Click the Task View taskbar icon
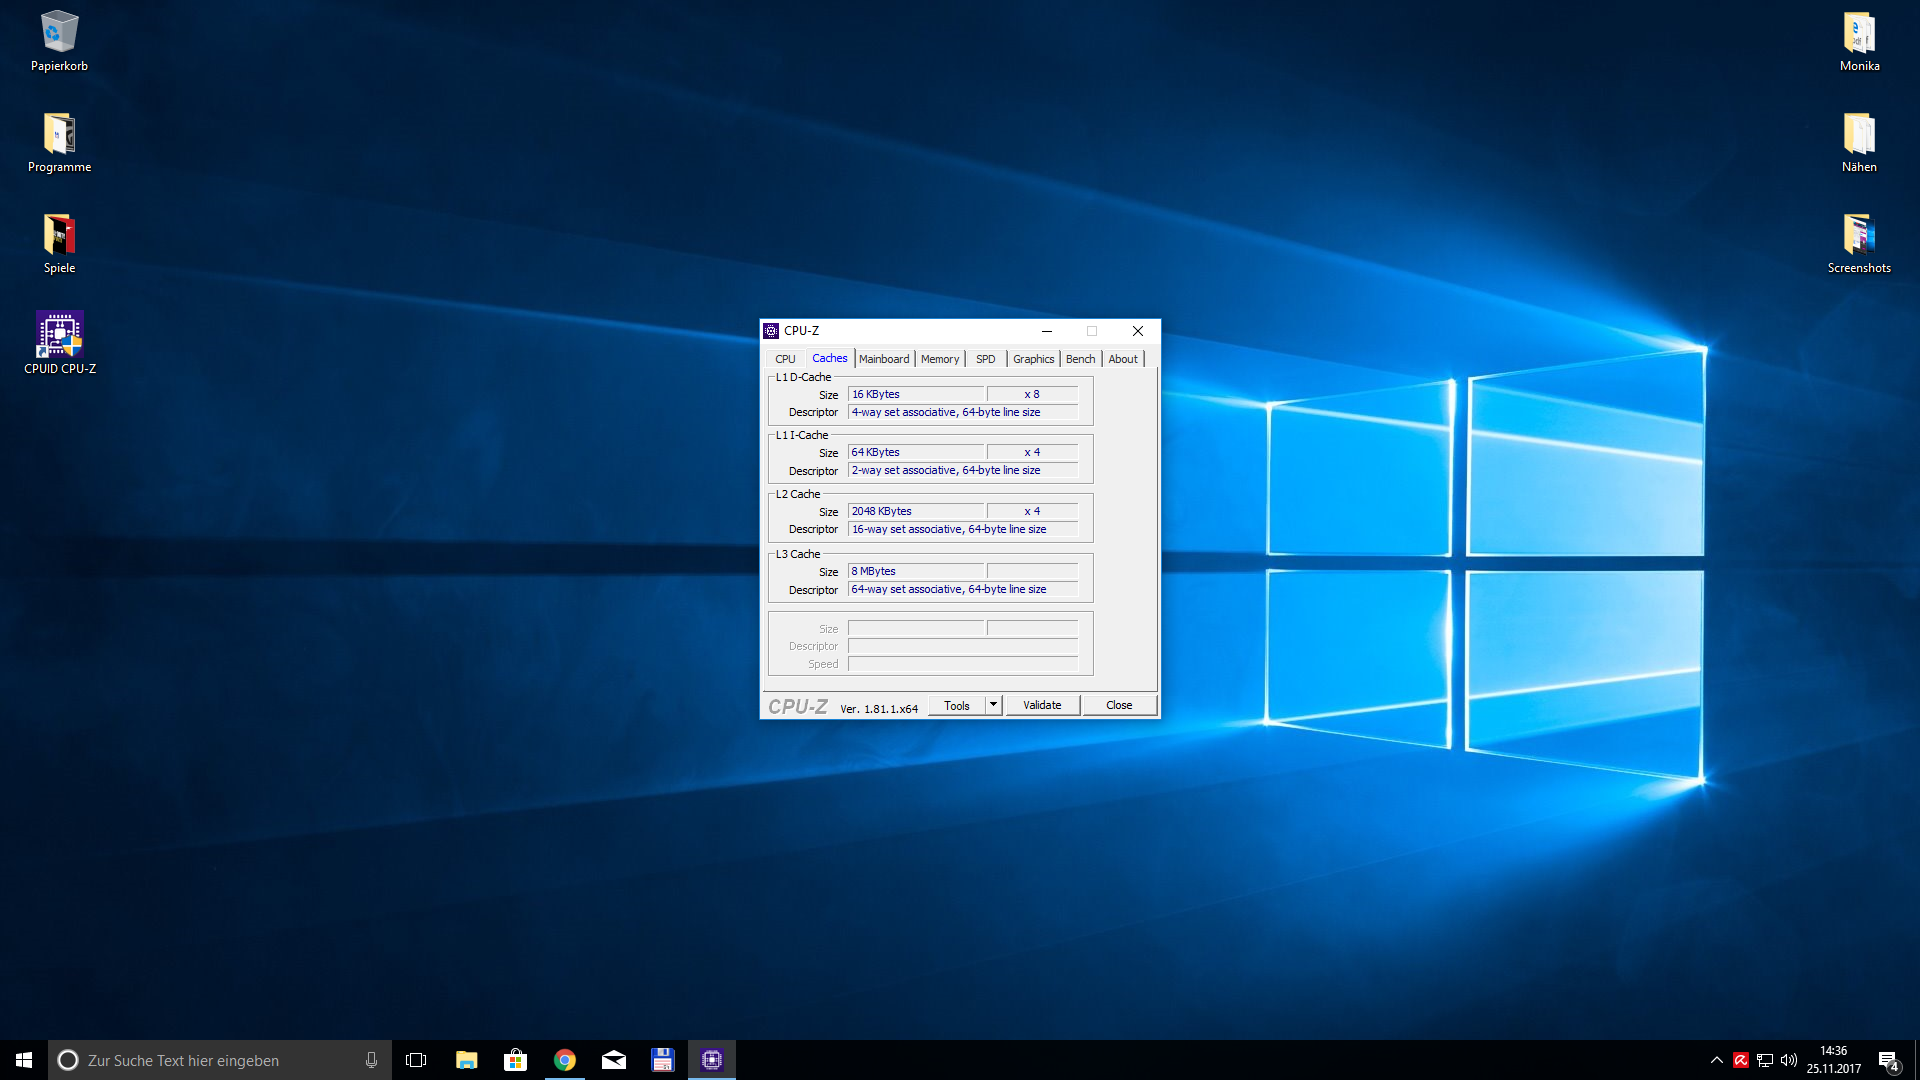This screenshot has height=1080, width=1920. pos(416,1060)
